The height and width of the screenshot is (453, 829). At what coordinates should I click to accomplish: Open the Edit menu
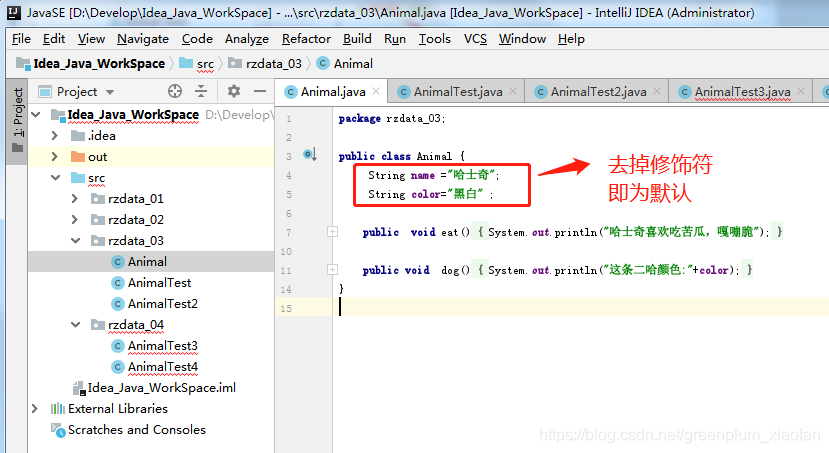54,39
